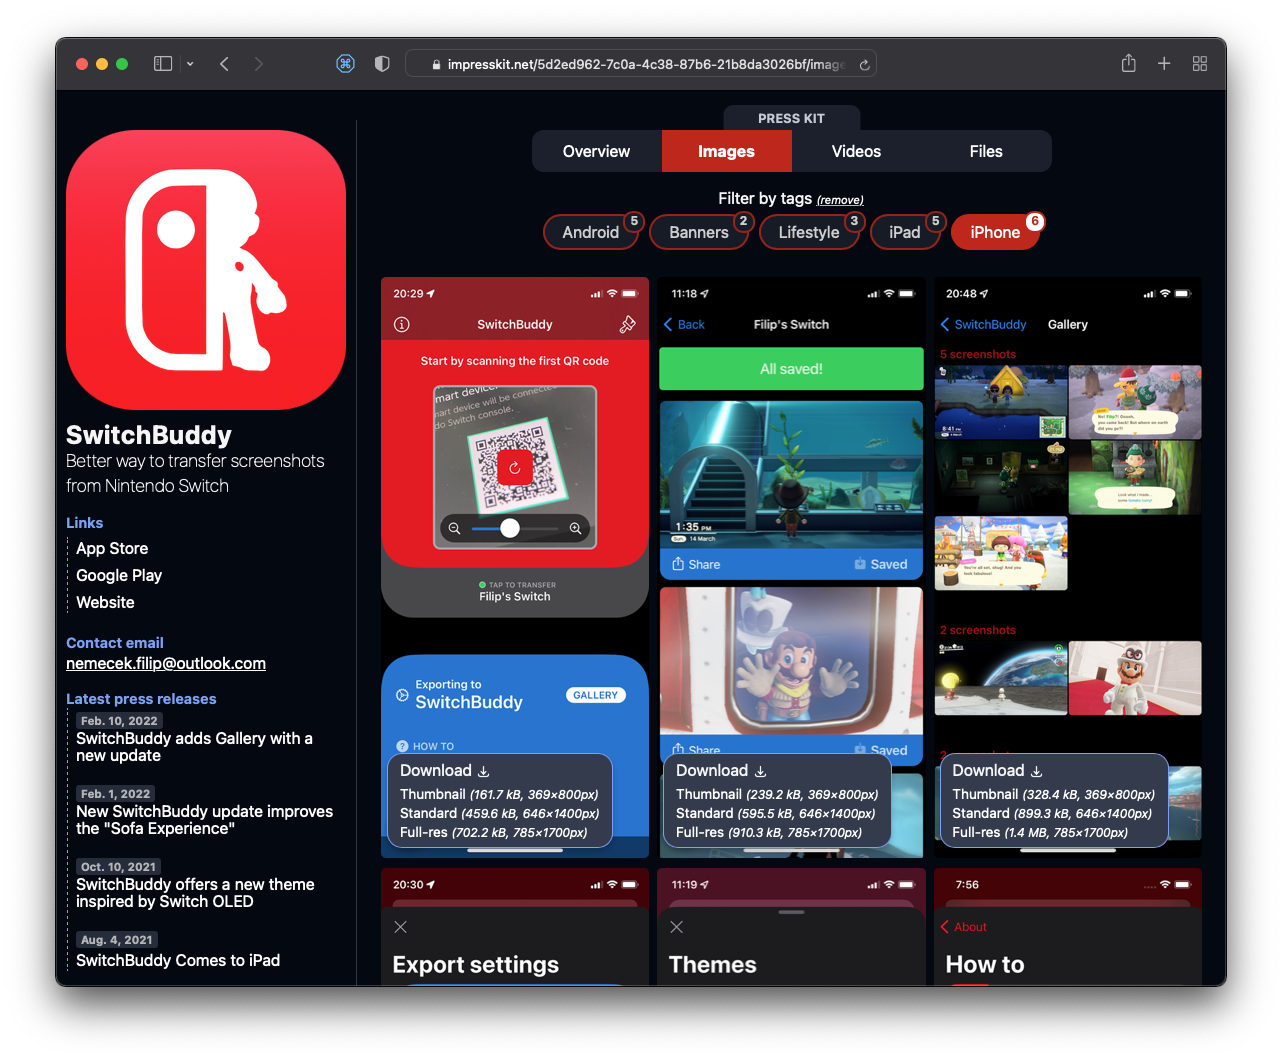Toggle the active iPhone tag filter
The height and width of the screenshot is (1060, 1282).
click(995, 232)
